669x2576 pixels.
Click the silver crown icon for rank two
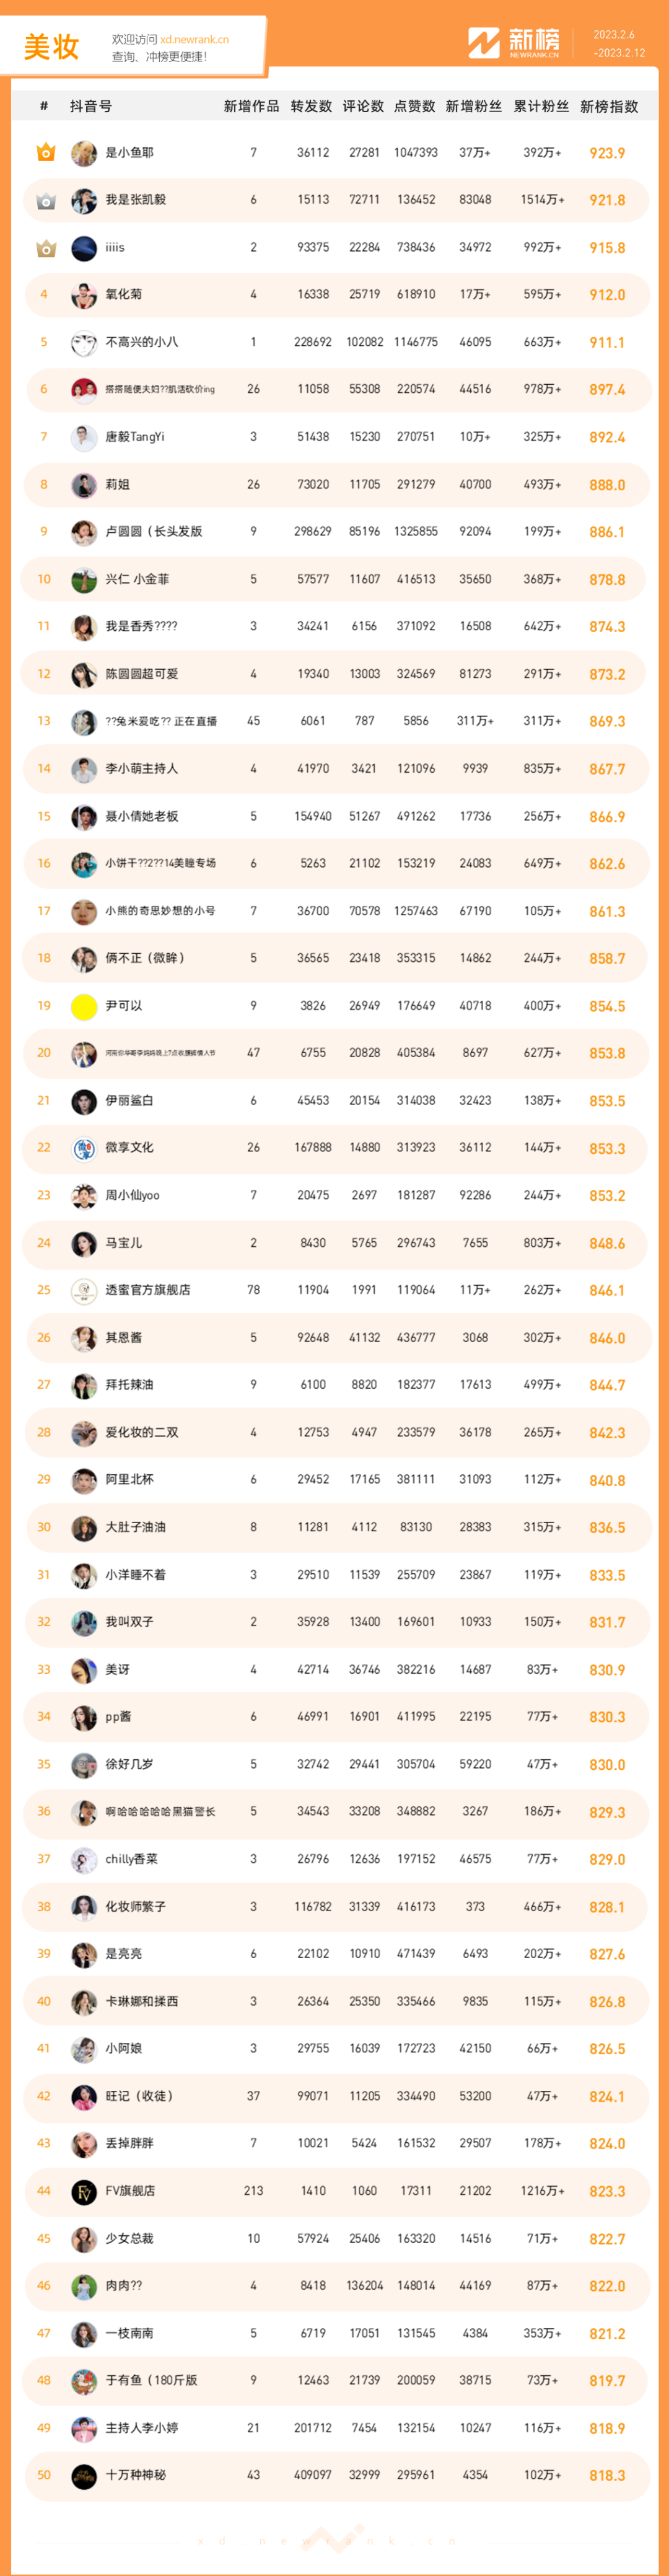[45, 200]
